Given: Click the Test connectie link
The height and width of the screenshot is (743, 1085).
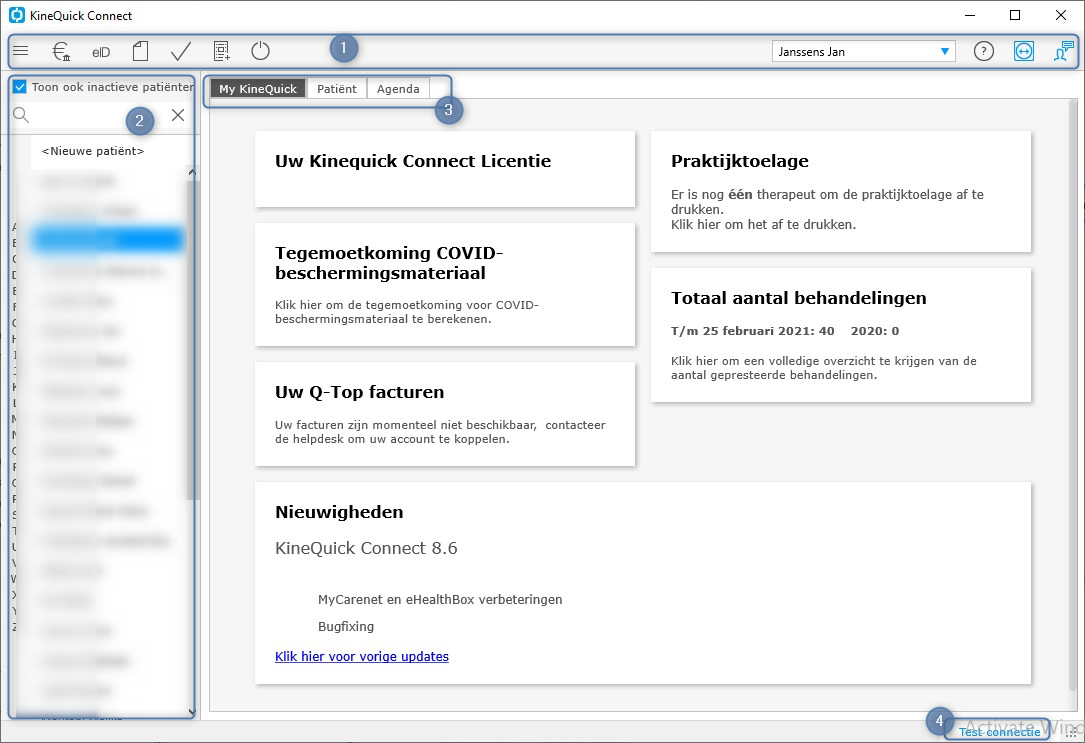Looking at the screenshot, I should 999,732.
